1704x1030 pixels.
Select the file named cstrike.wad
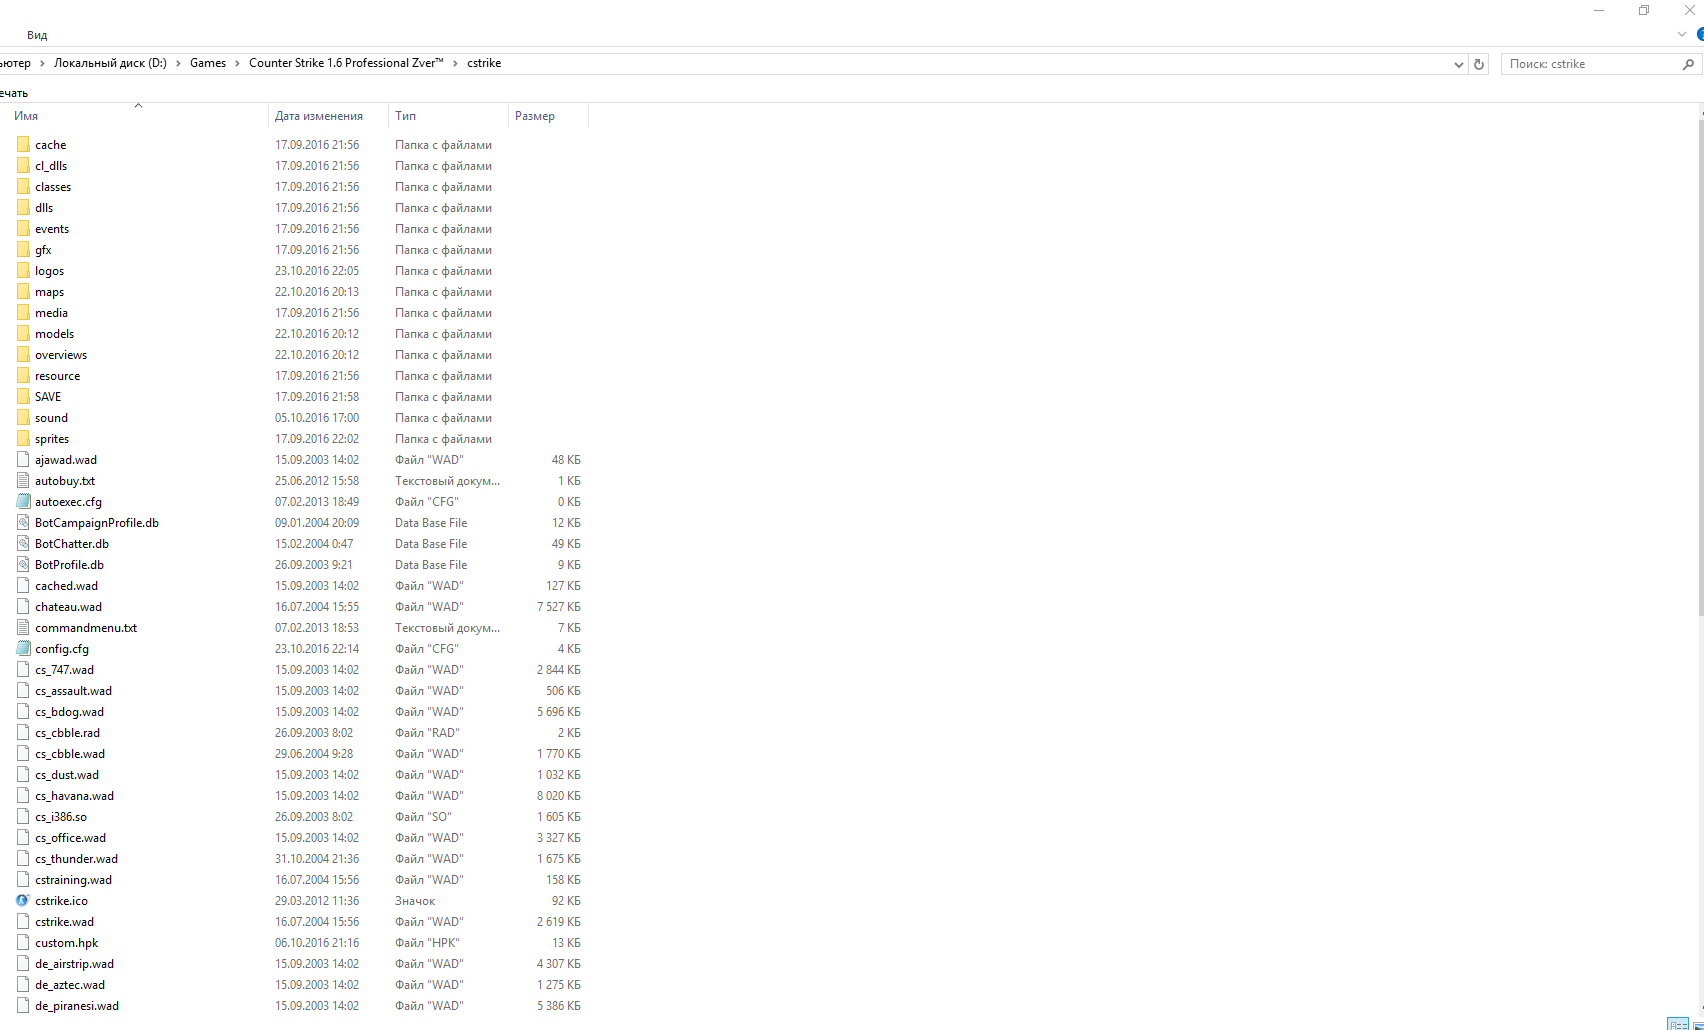click(x=64, y=922)
